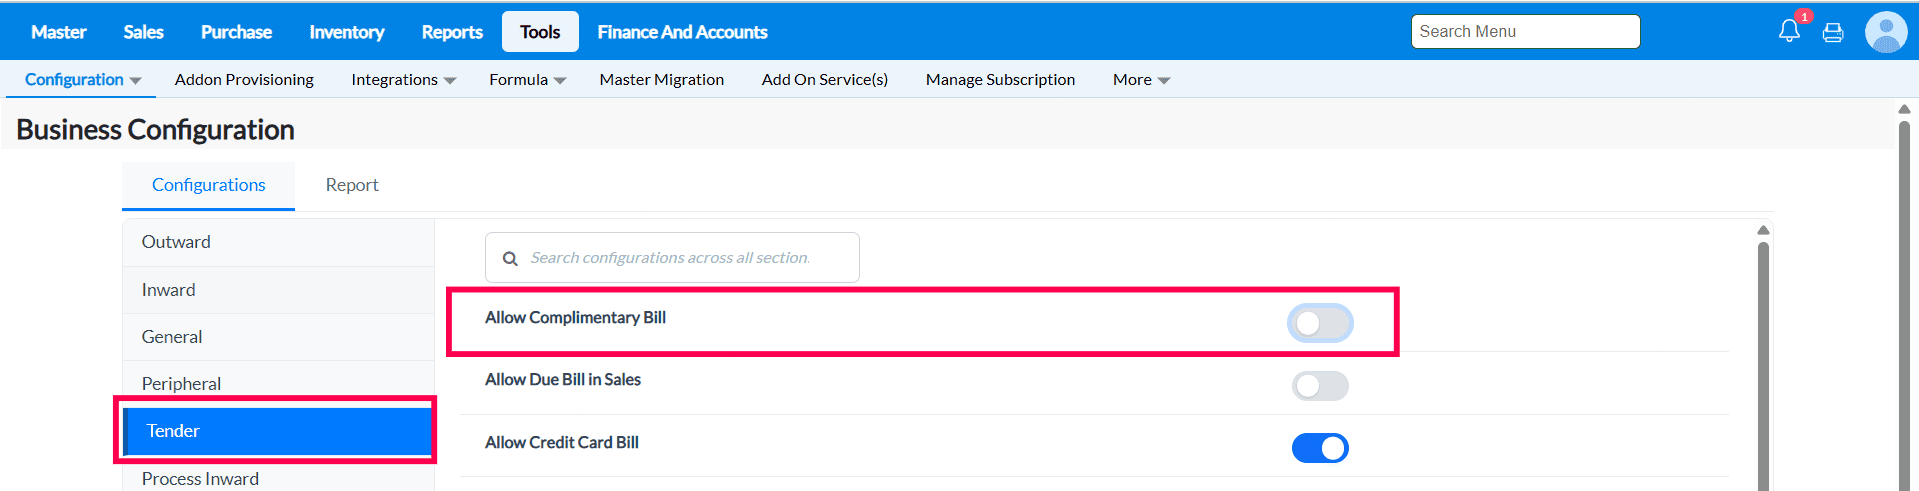1919x491 pixels.
Task: Select Peripheral in the configuration sidebar
Action: point(181,384)
